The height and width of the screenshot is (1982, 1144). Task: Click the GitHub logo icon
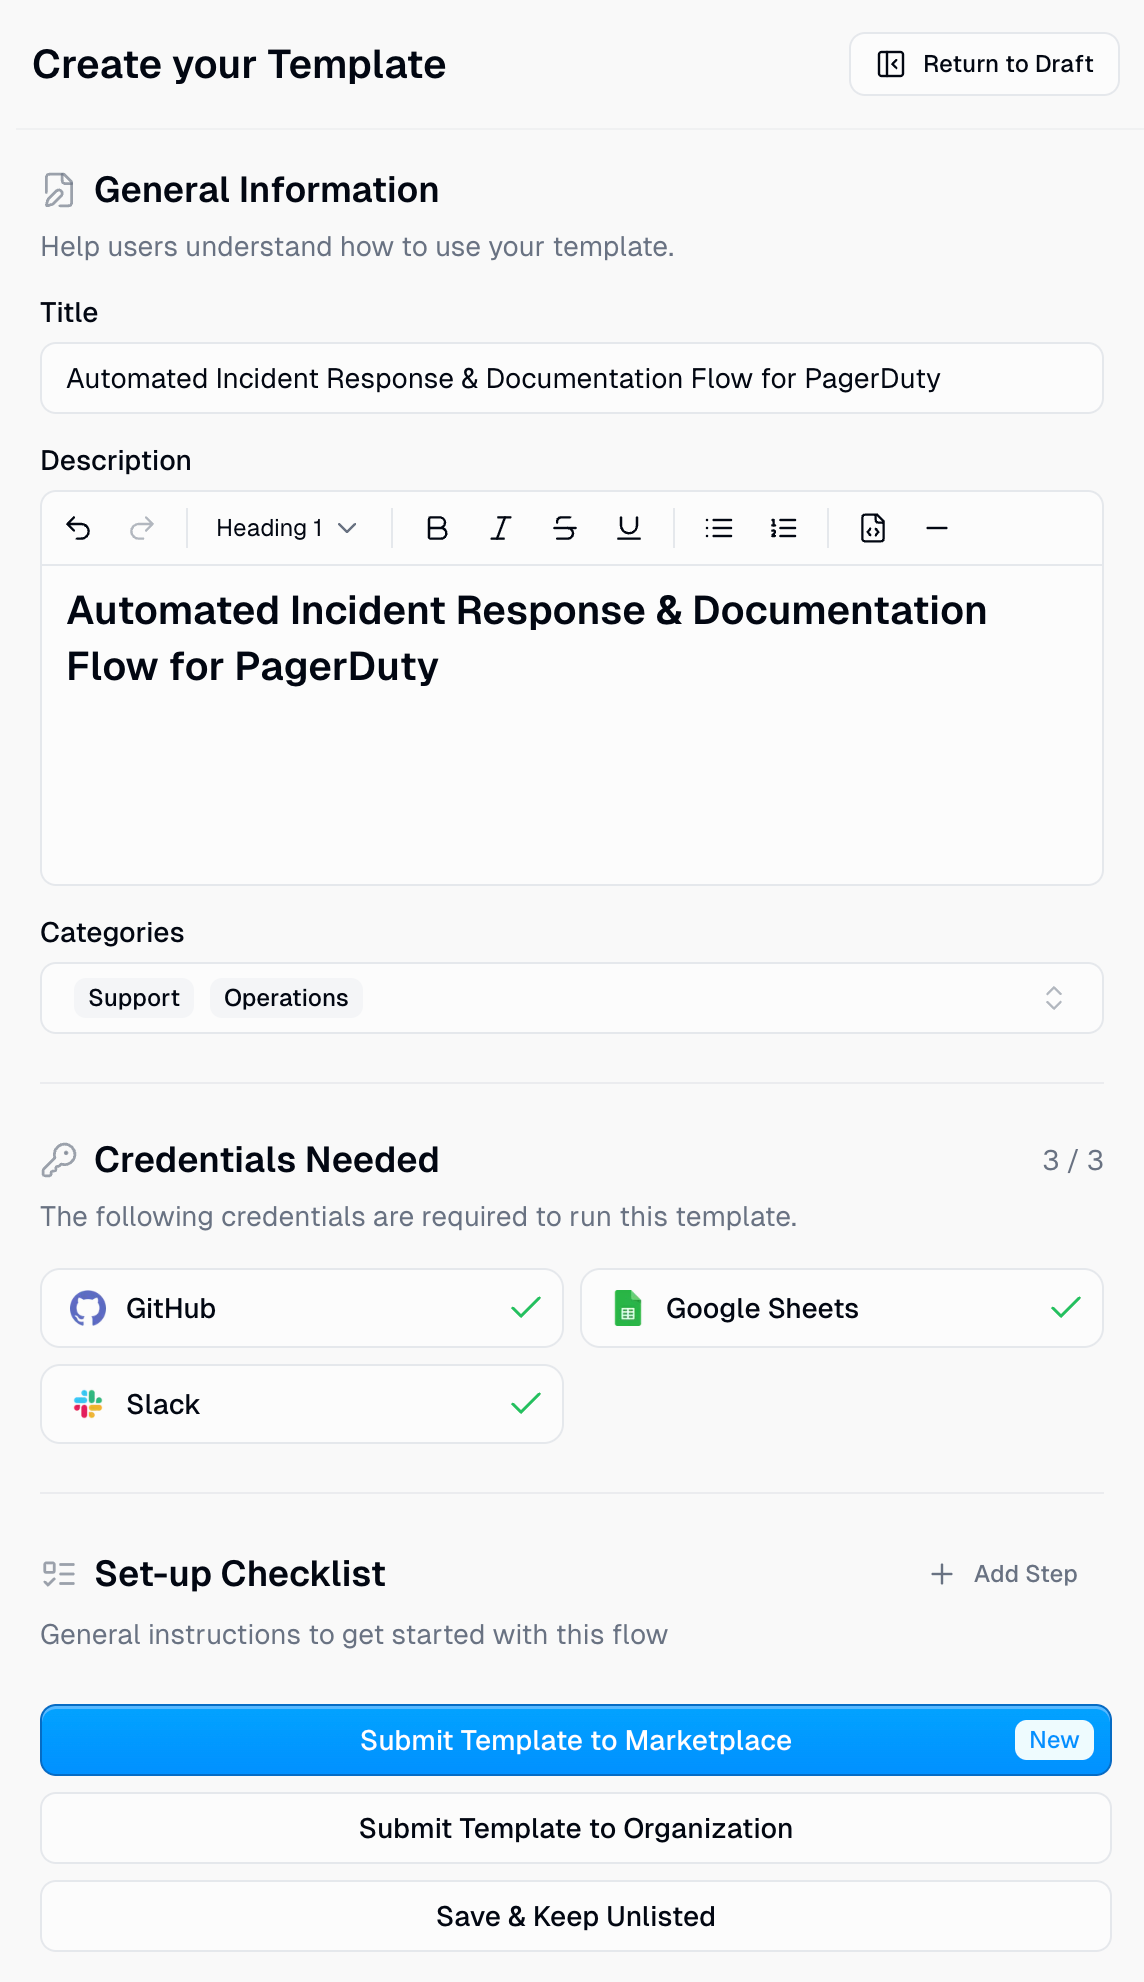pyautogui.click(x=88, y=1308)
